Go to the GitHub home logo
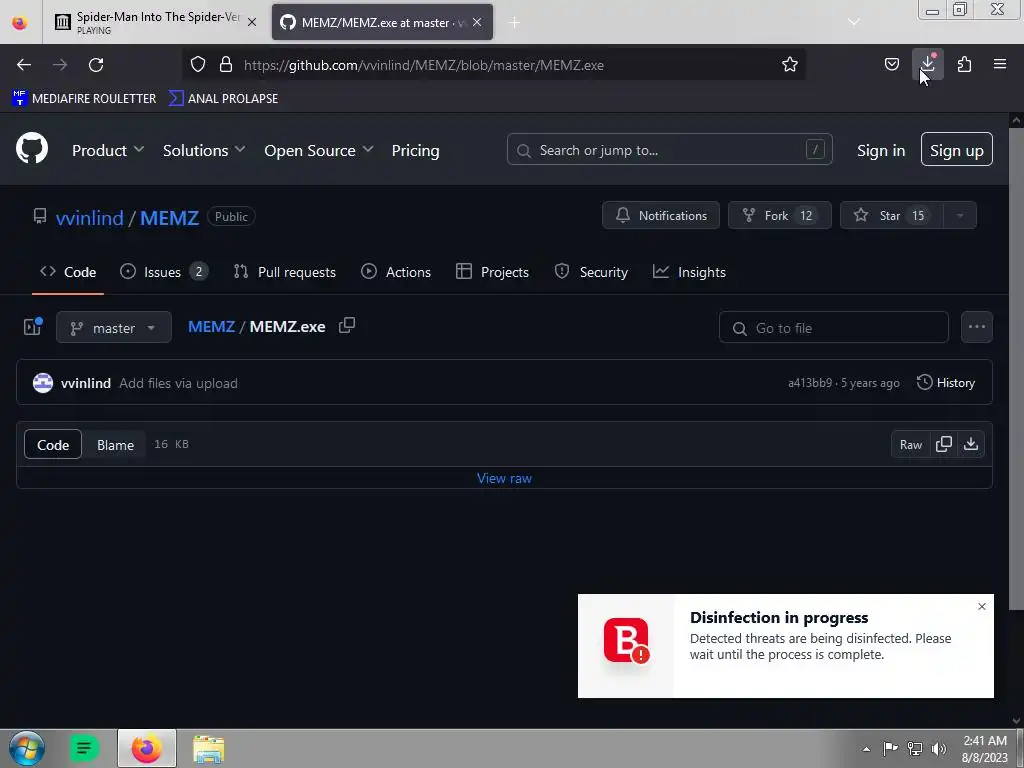Viewport: 1024px width, 768px height. pos(32,149)
